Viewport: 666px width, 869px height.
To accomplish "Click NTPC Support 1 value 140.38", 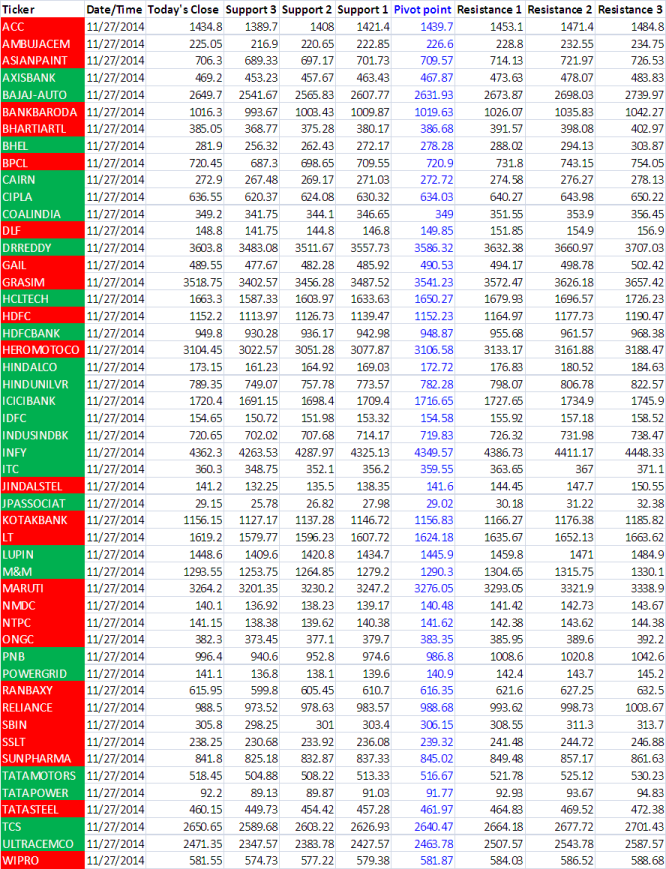I will [x=372, y=622].
